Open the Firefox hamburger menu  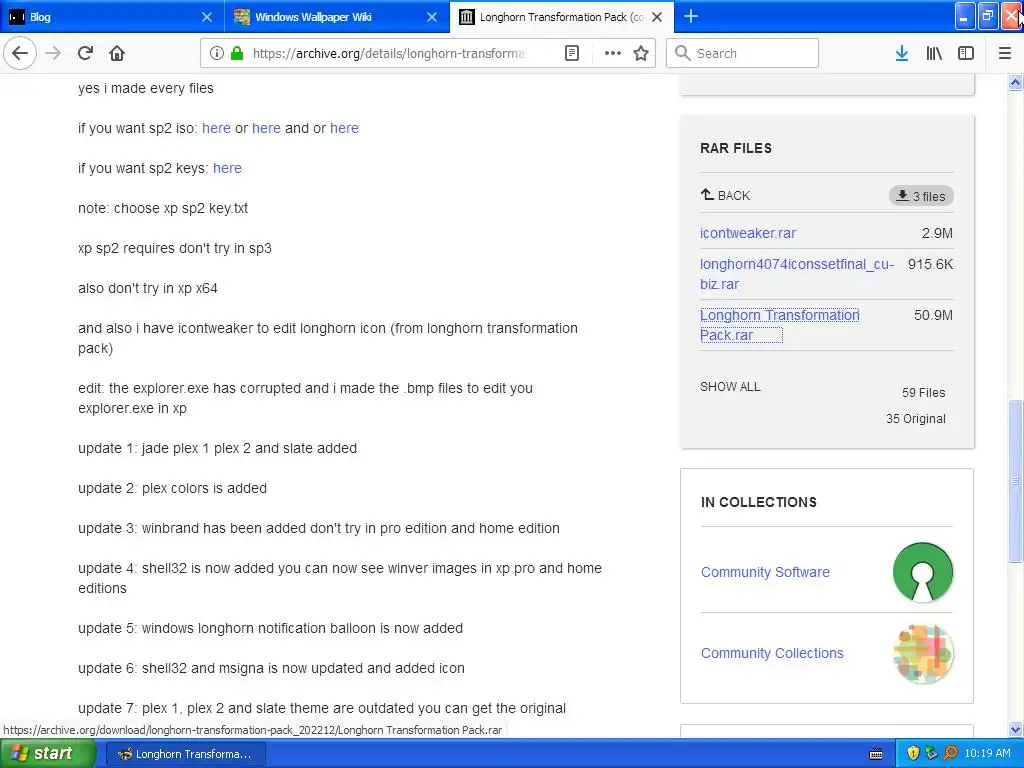click(1005, 53)
